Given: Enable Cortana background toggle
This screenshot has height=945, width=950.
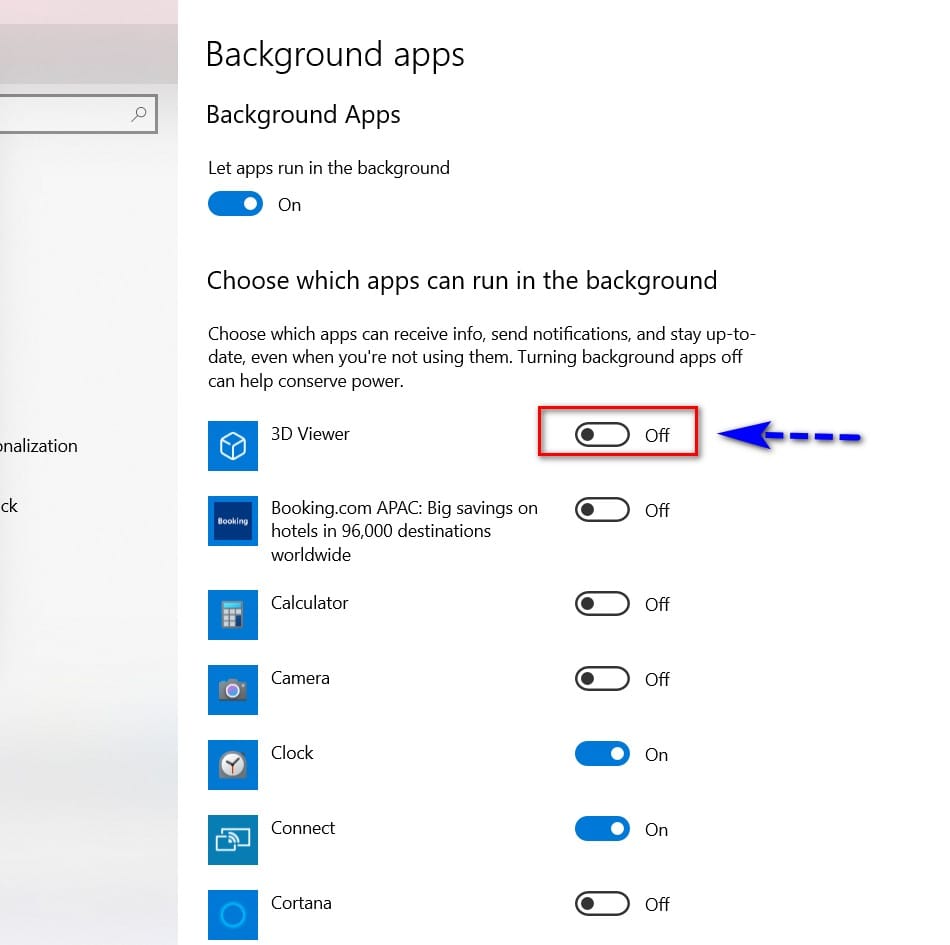Looking at the screenshot, I should (602, 904).
